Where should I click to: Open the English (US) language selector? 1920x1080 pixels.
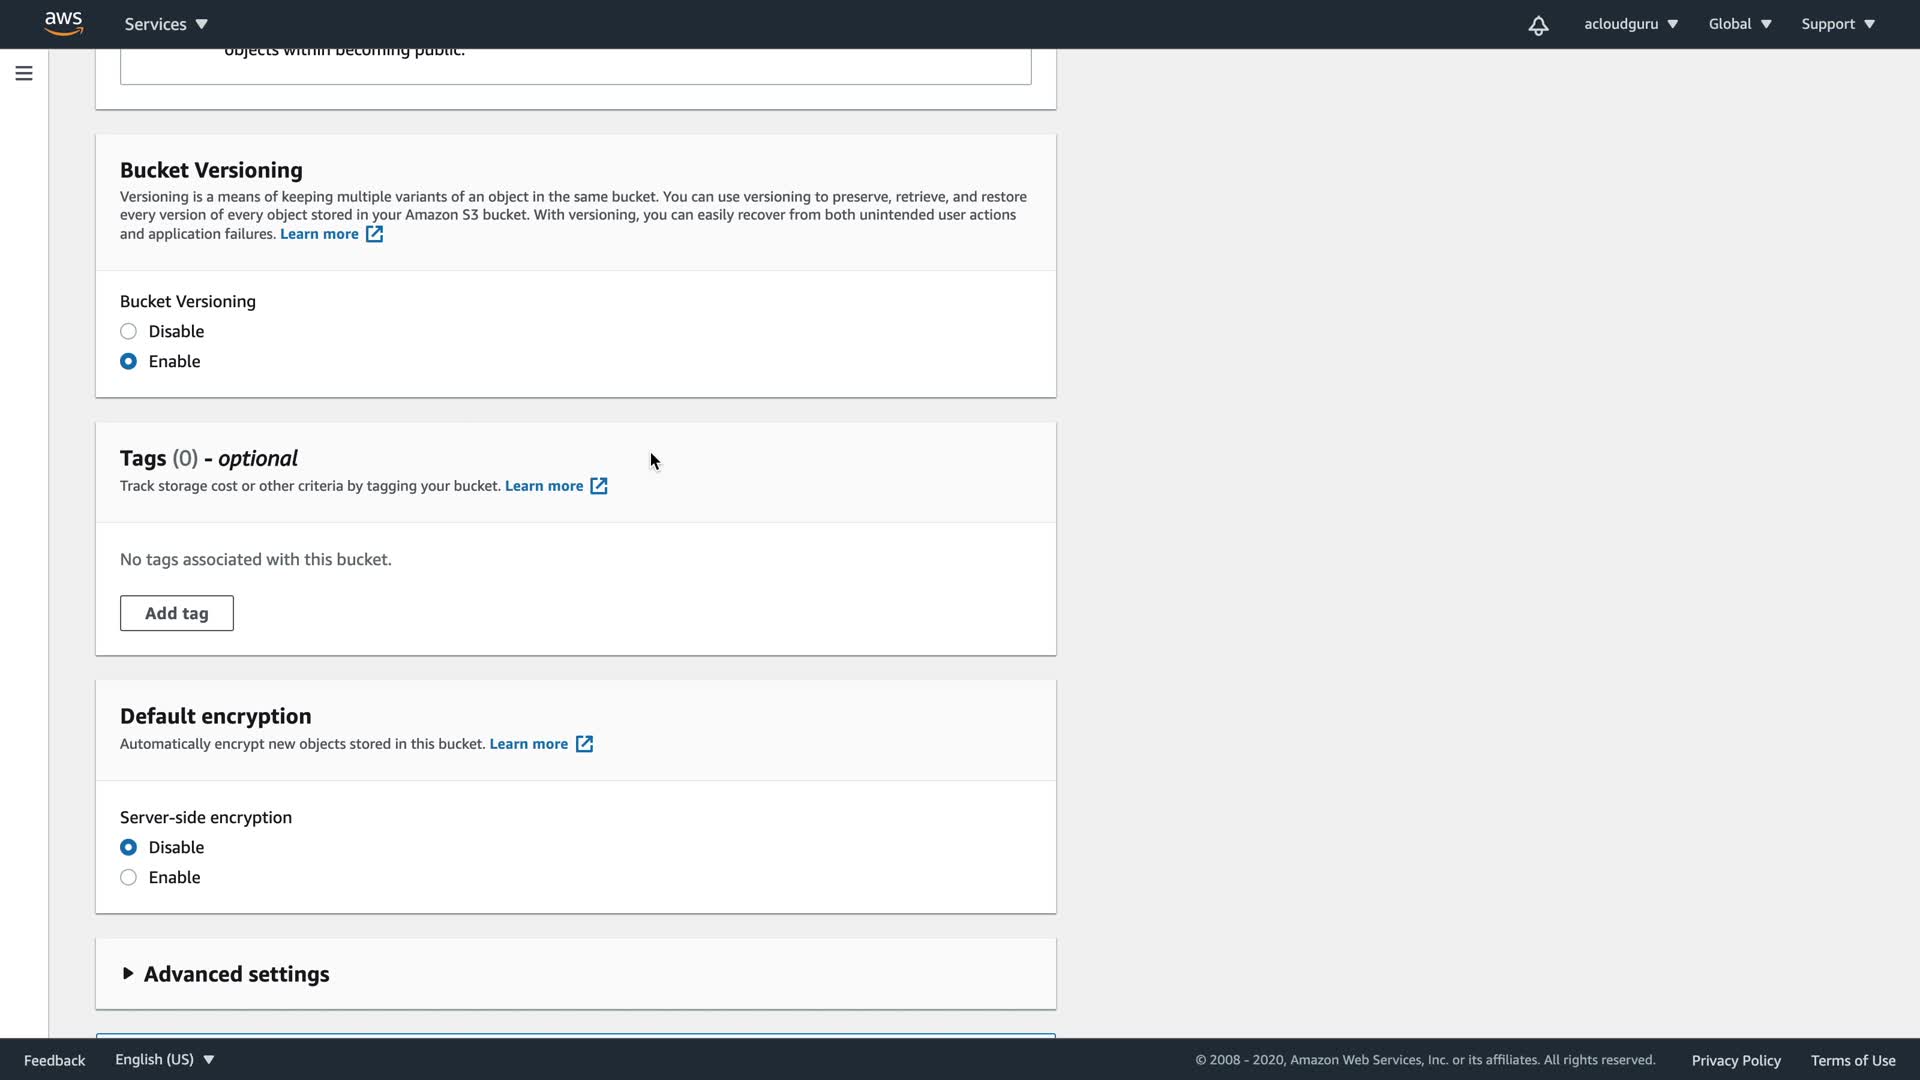point(164,1059)
